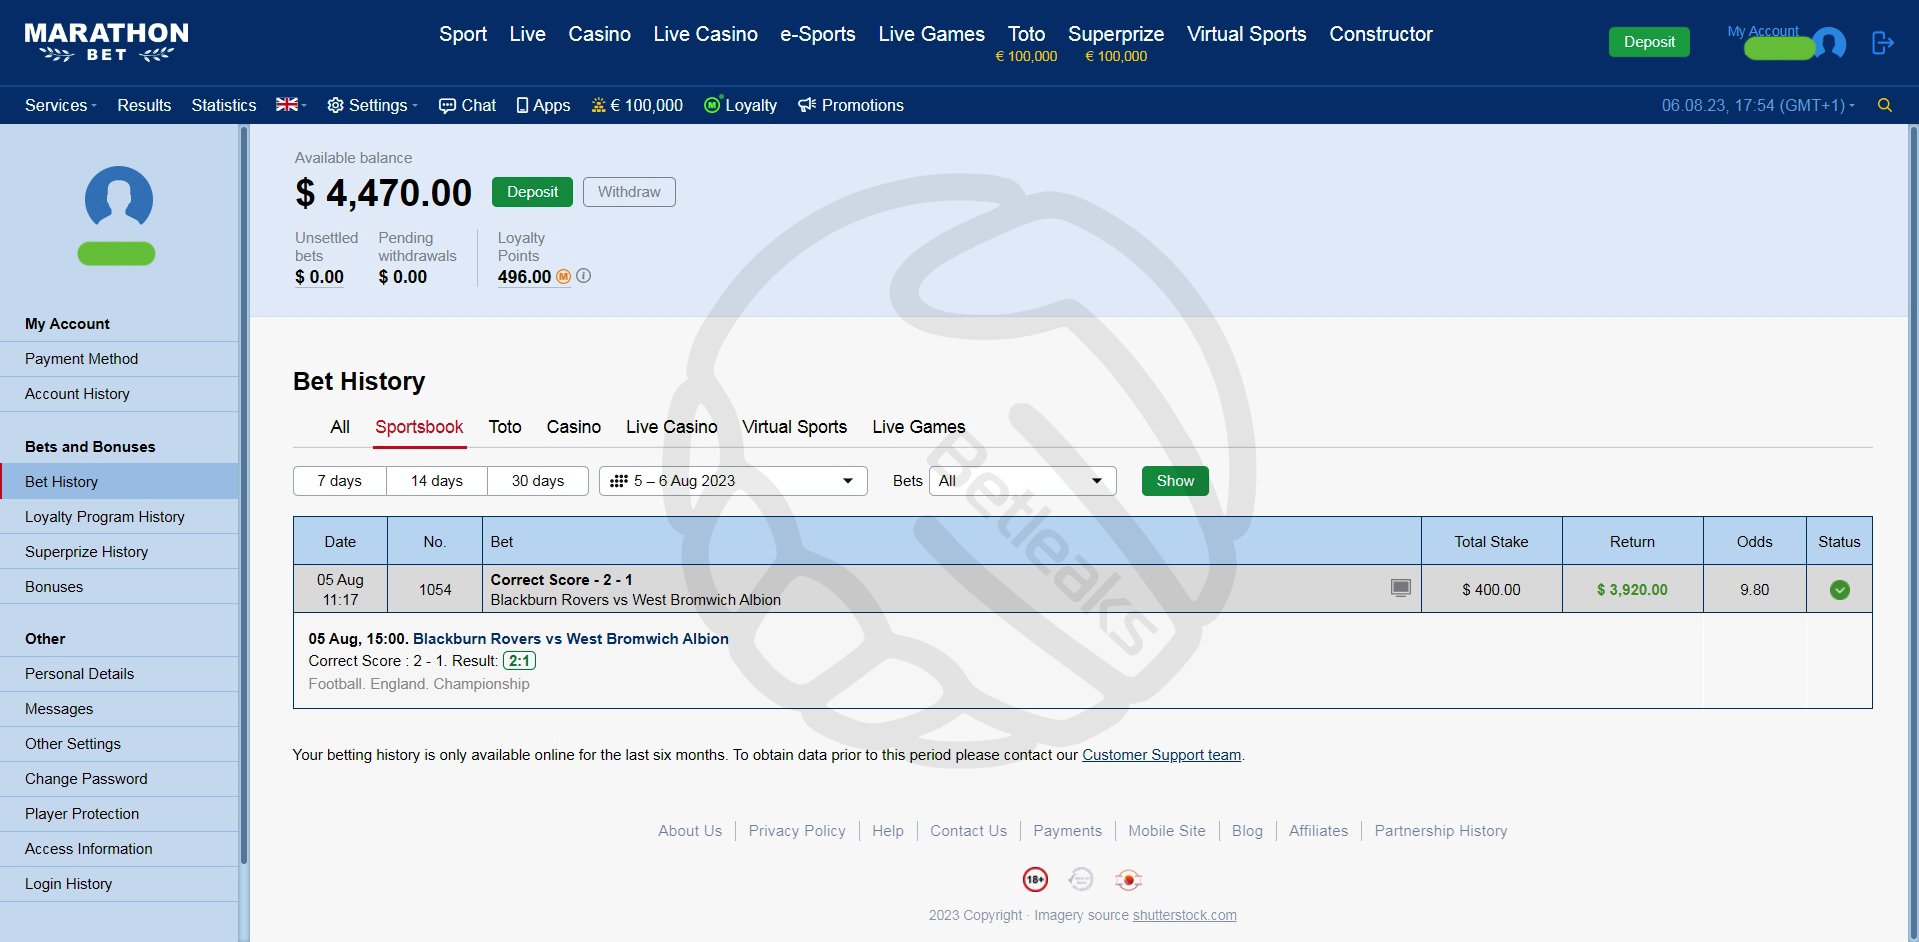Open Bonuses in sidebar
Screen dimensions: 1919x942
pos(119,587)
